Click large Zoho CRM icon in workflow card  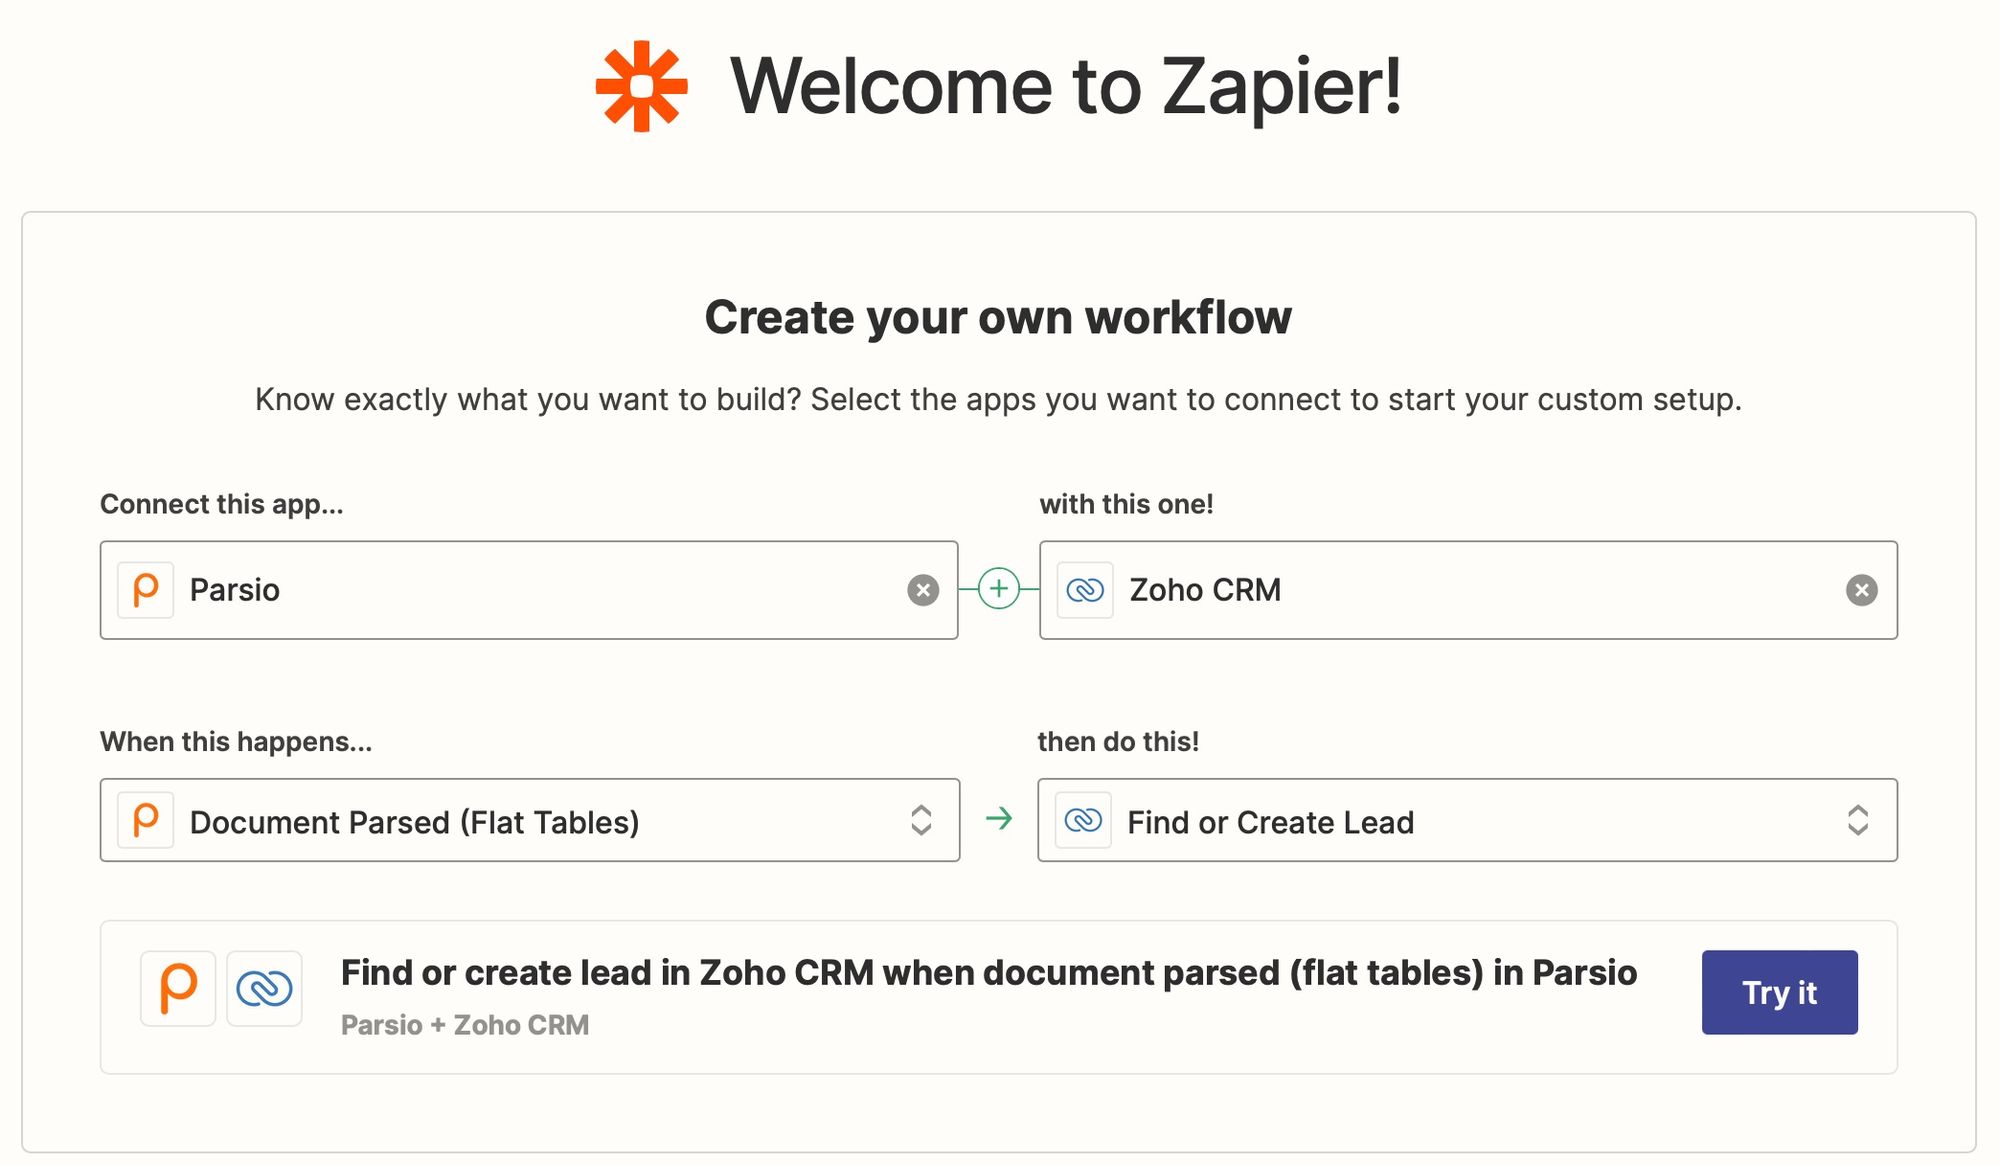[264, 988]
